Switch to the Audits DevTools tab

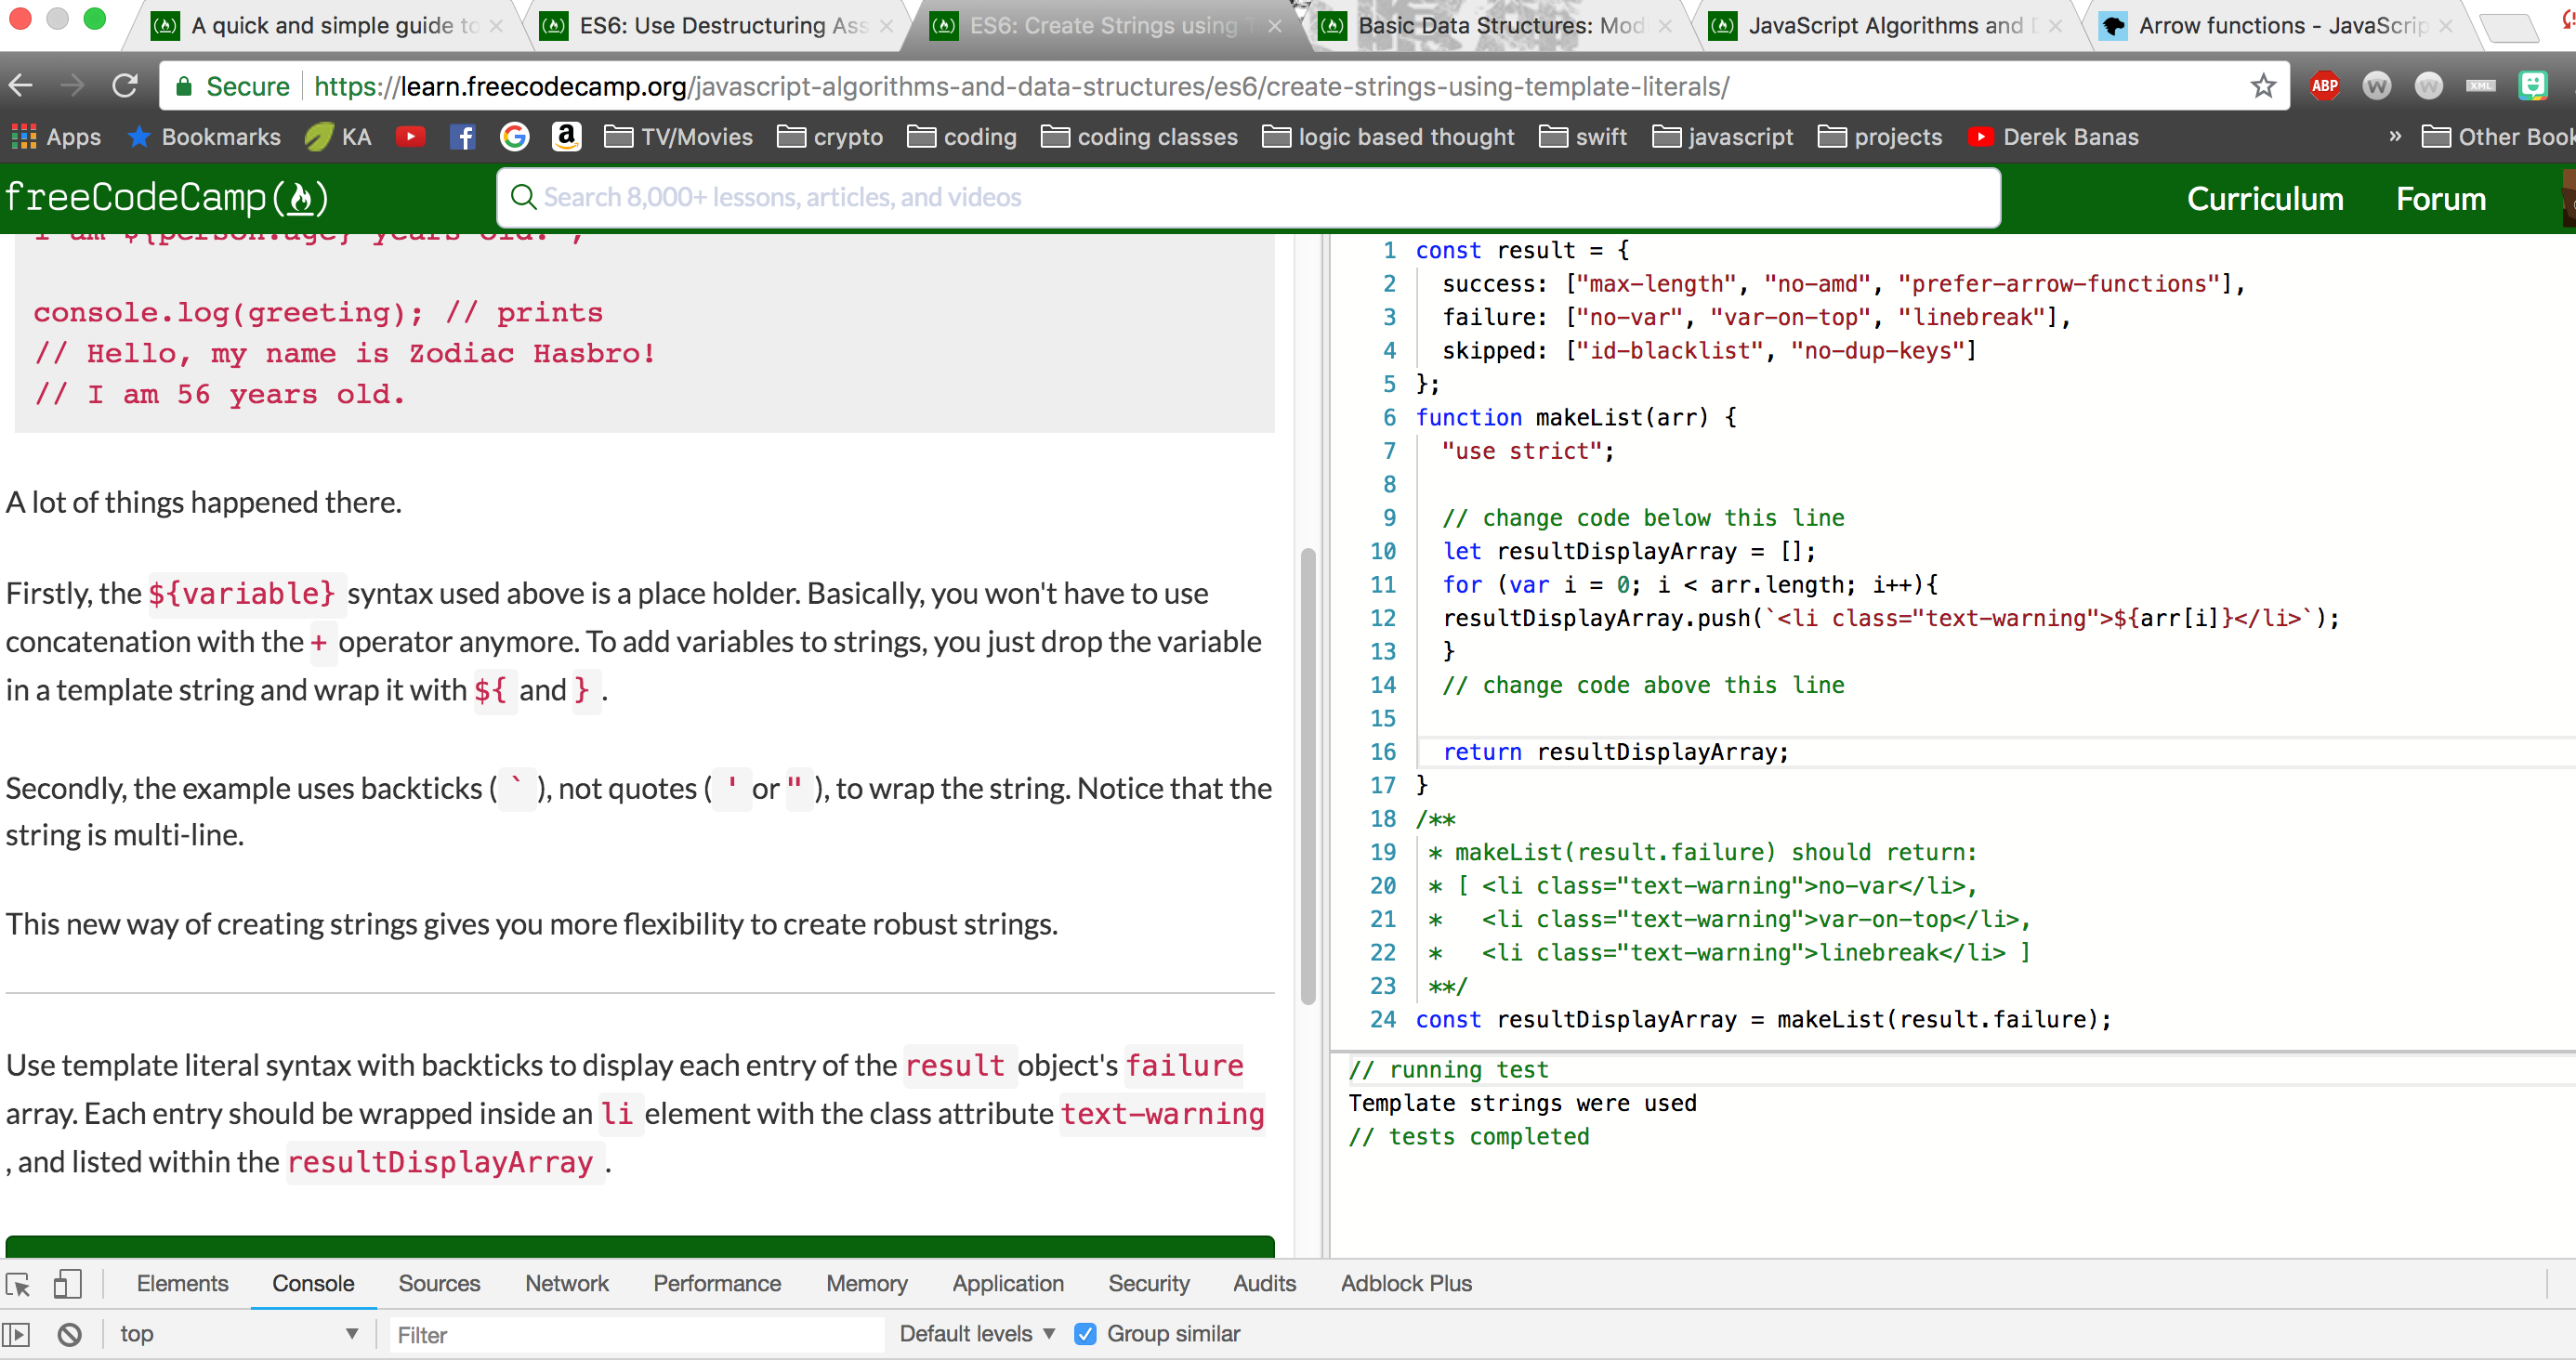pyautogui.click(x=1264, y=1284)
